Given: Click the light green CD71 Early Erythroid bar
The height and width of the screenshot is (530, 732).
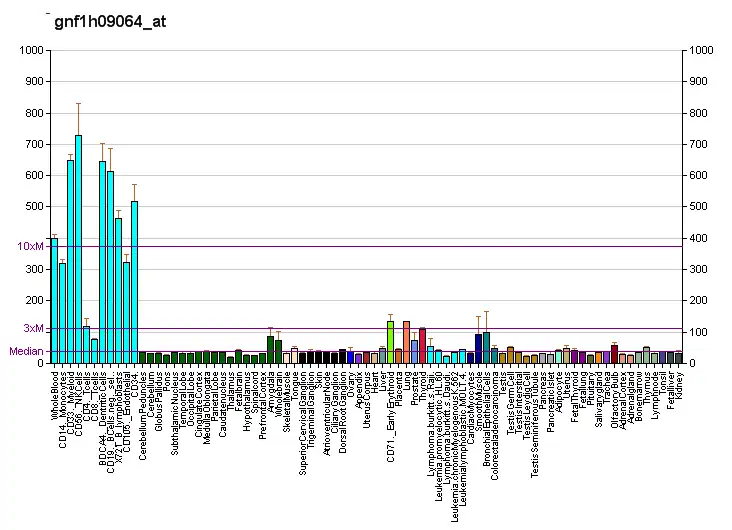Looking at the screenshot, I should click(x=390, y=342).
